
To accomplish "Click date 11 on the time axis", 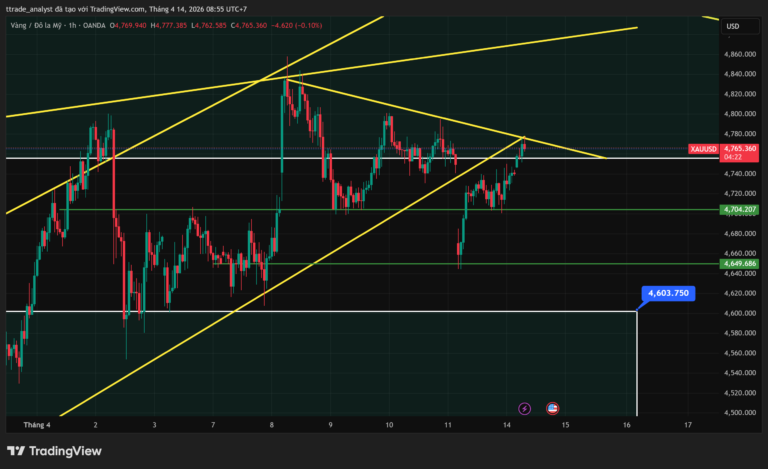I will click(x=448, y=425).
